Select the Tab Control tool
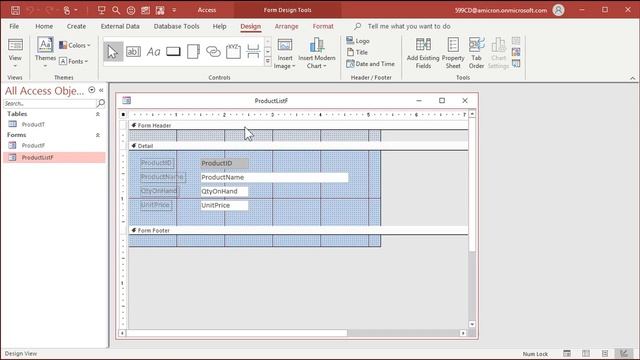 click(193, 52)
